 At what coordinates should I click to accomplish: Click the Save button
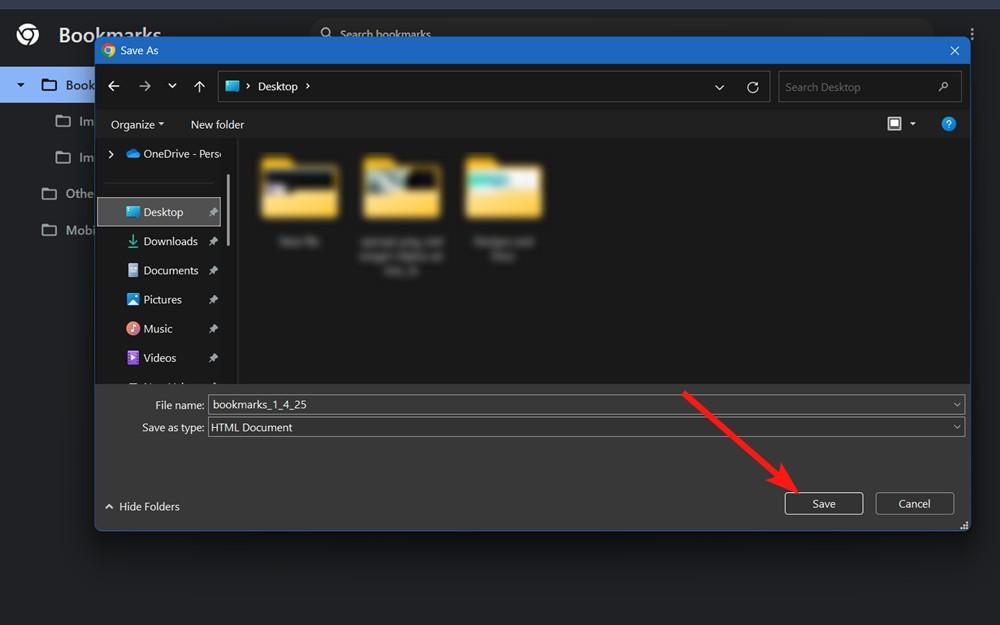(x=823, y=504)
